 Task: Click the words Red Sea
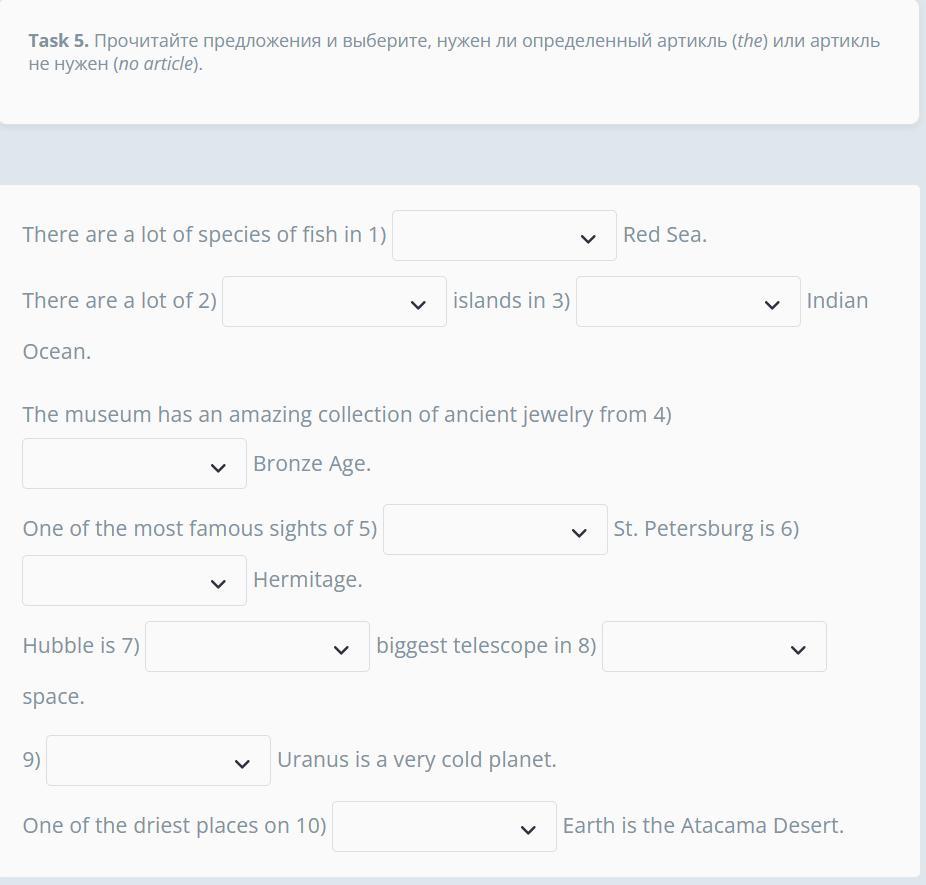point(665,235)
